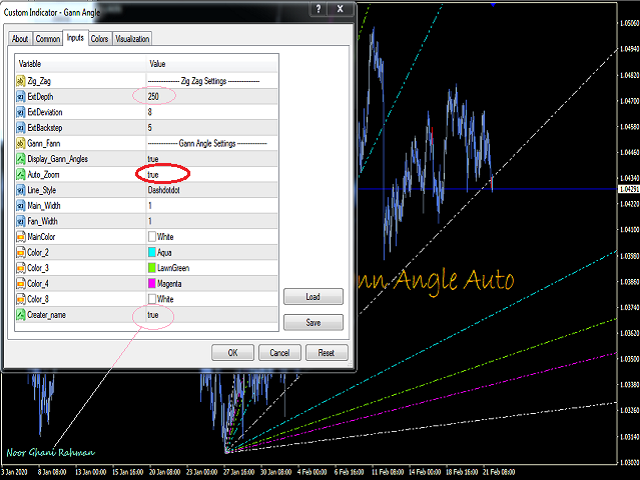This screenshot has width=640, height=480.
Task: Click the Load button
Action: [x=313, y=297]
